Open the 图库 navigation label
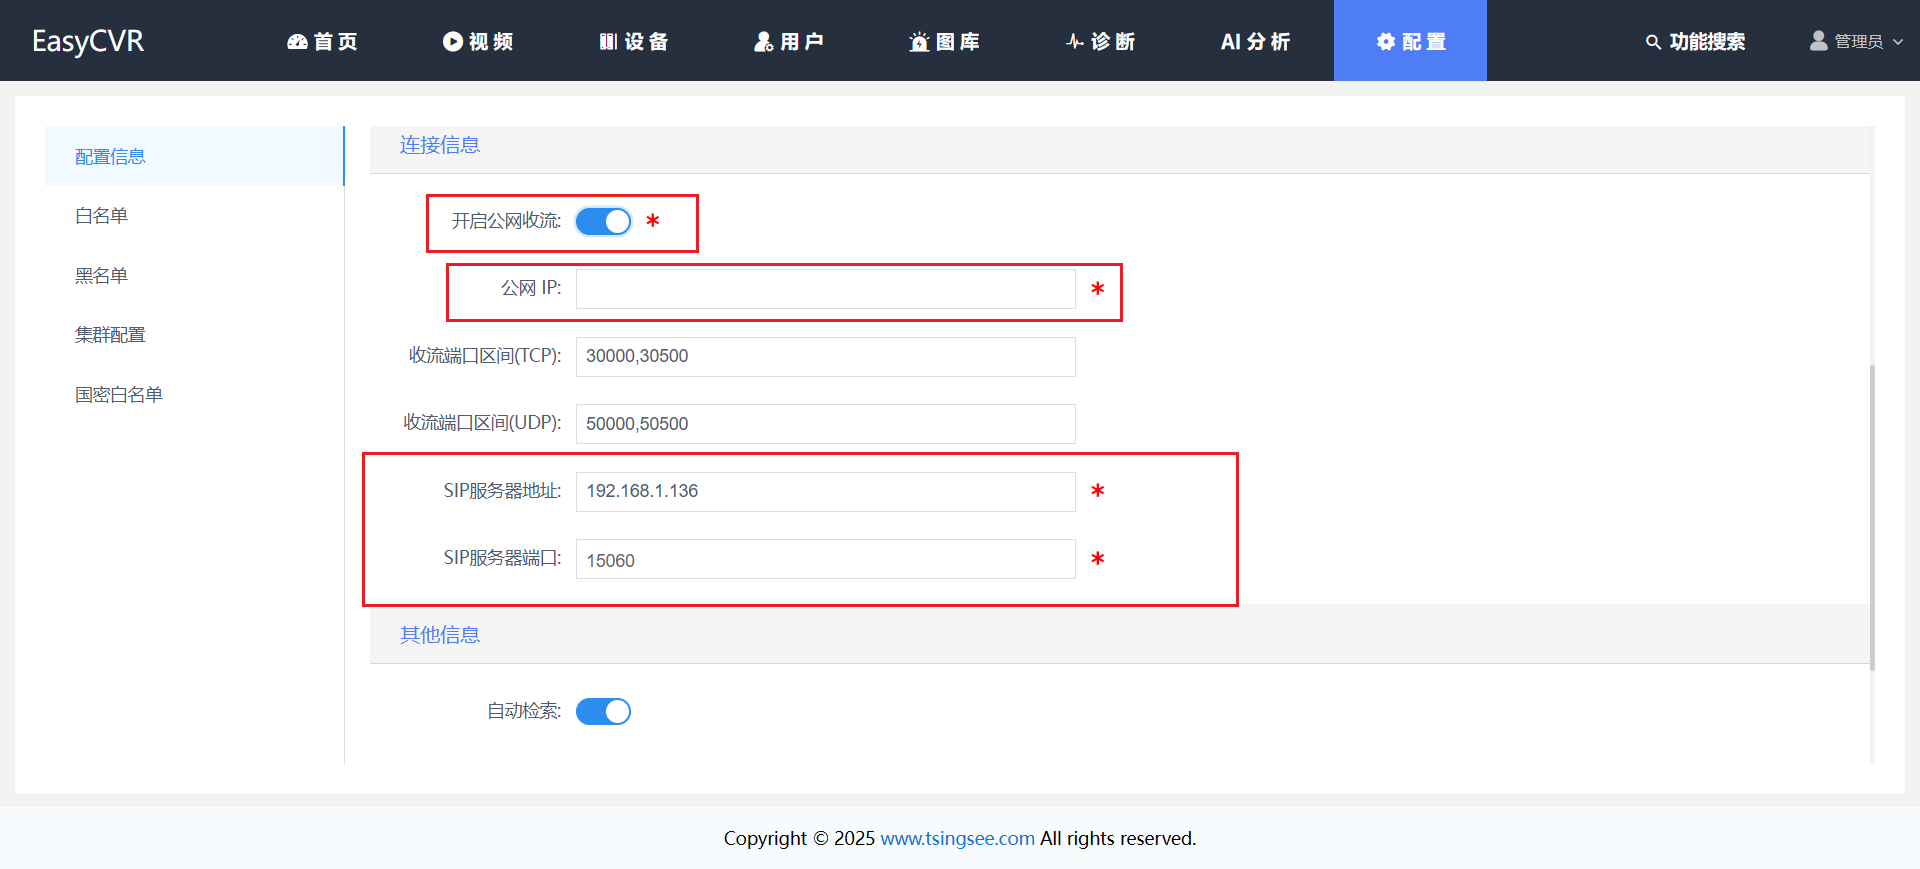The height and width of the screenshot is (869, 1920). [958, 41]
